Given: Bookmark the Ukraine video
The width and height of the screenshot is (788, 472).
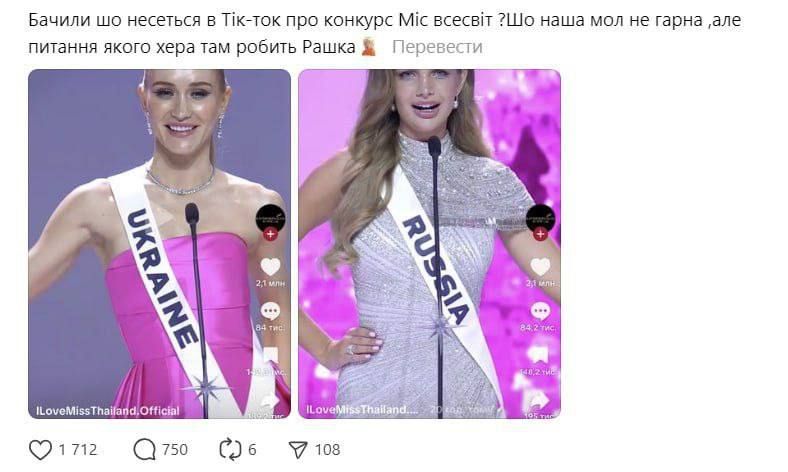Looking at the screenshot, I should [270, 355].
